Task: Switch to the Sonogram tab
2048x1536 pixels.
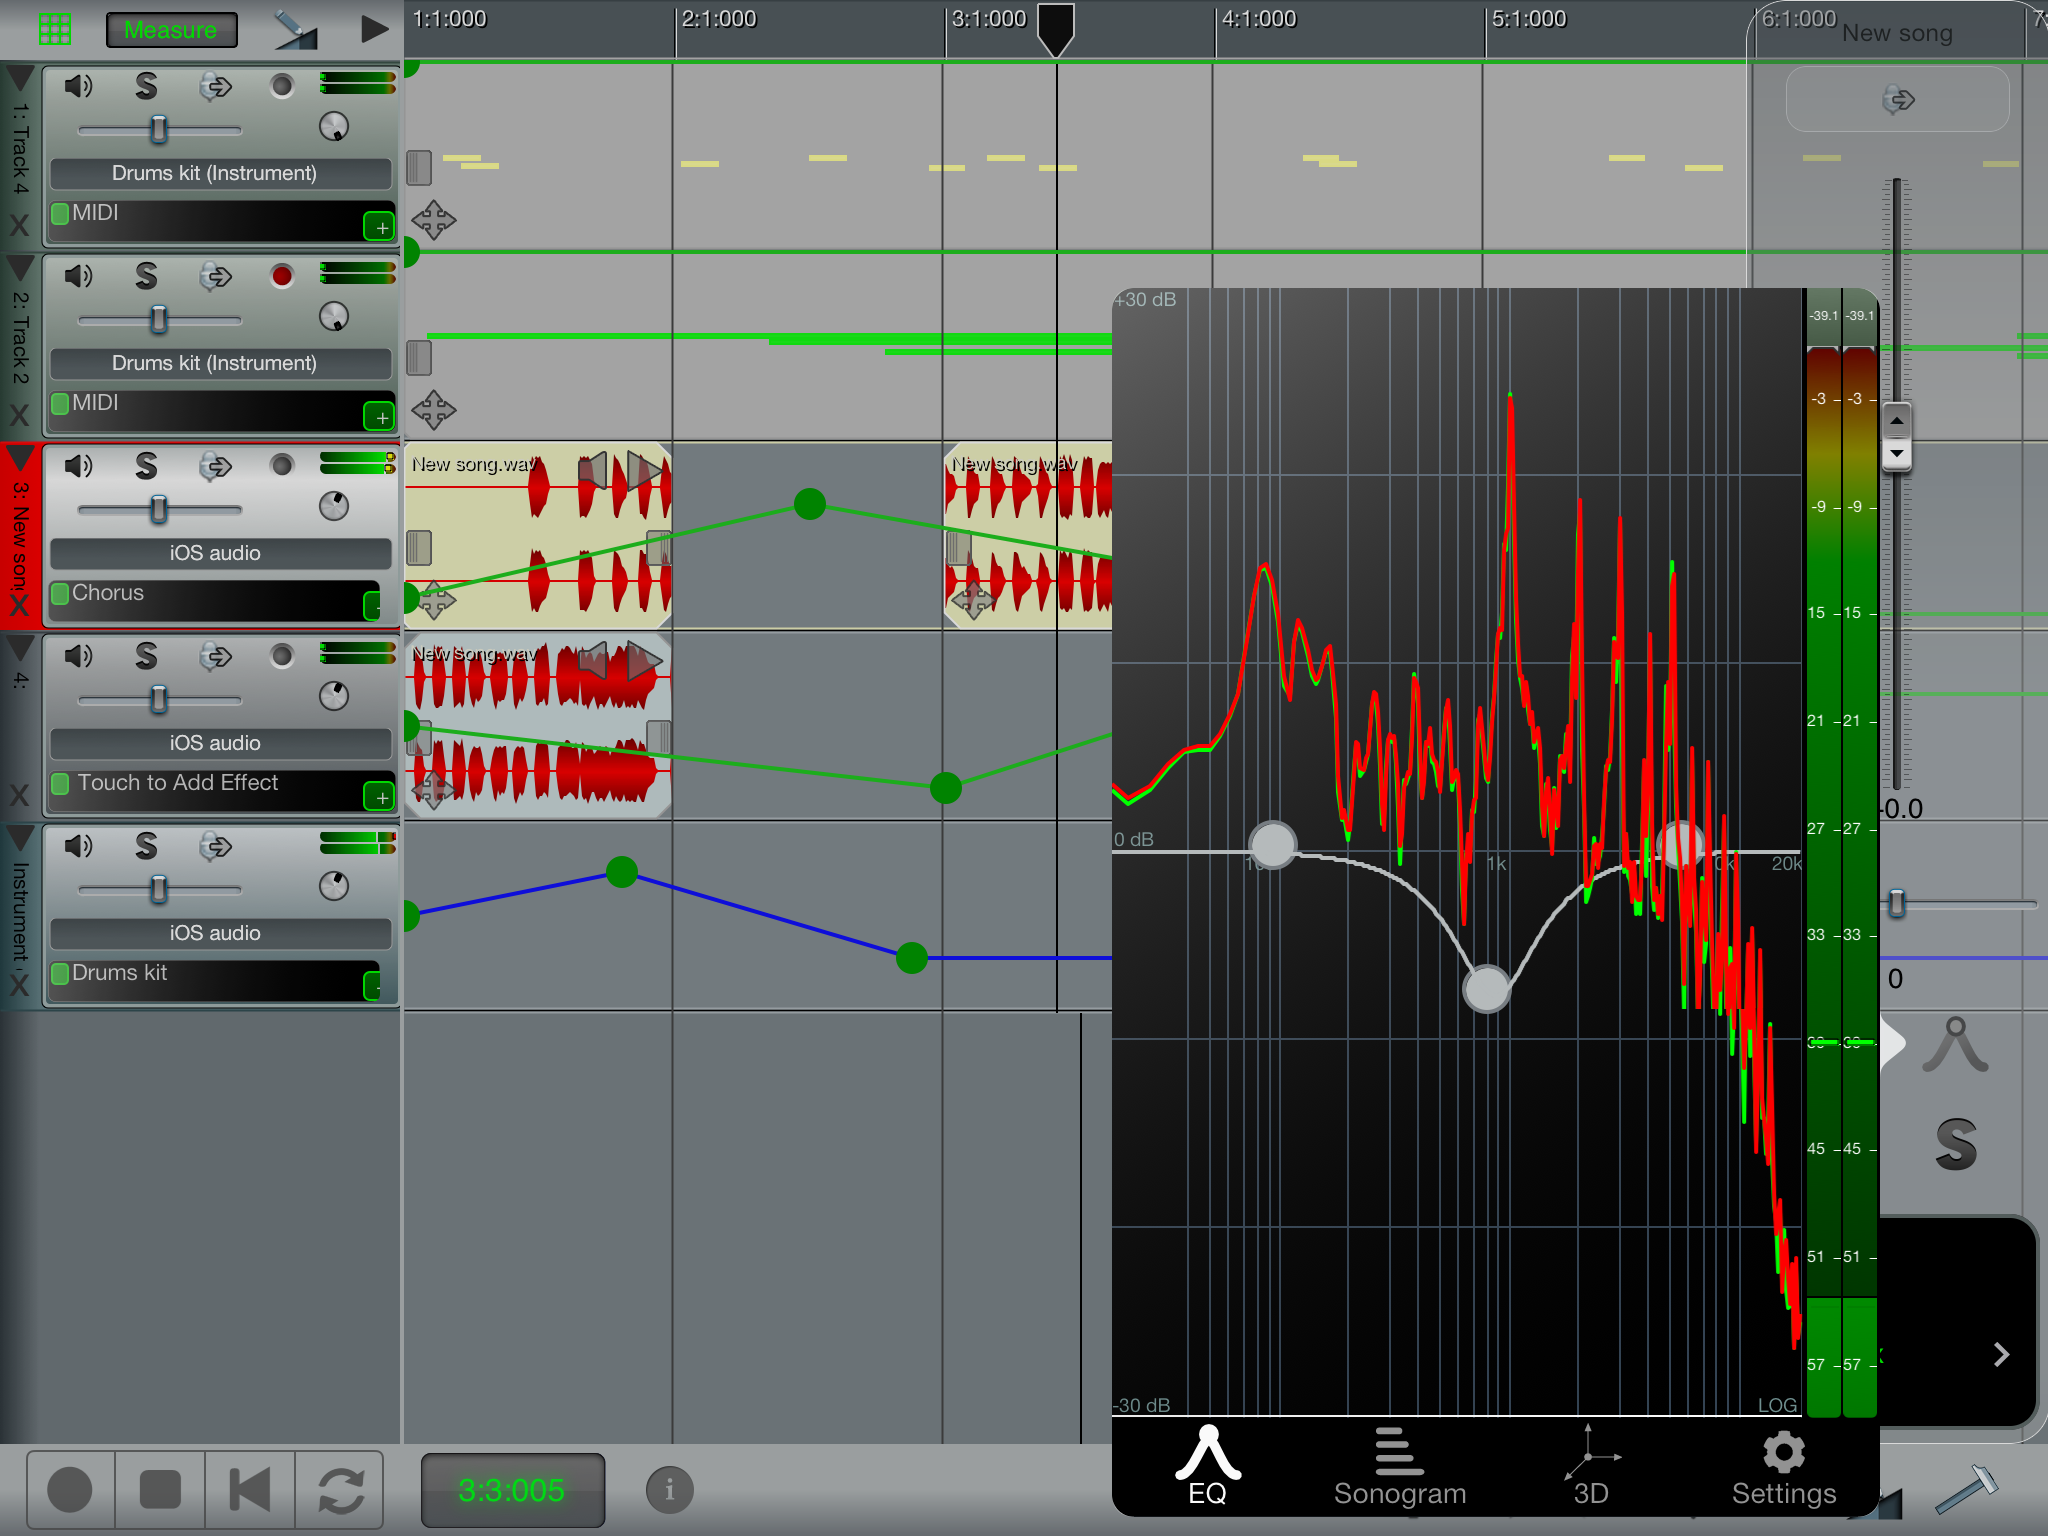Action: click(1400, 1467)
